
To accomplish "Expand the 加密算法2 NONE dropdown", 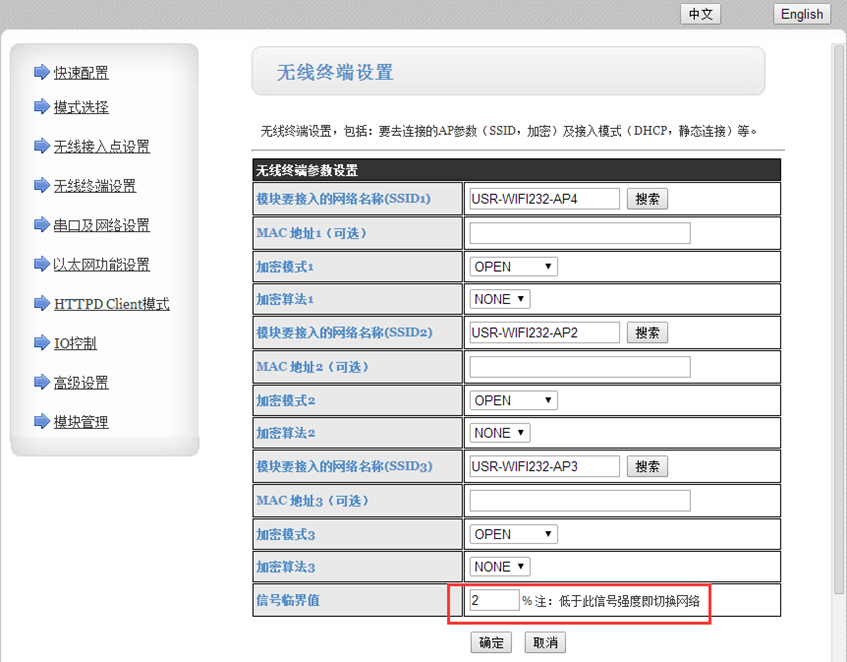I will pyautogui.click(x=500, y=433).
